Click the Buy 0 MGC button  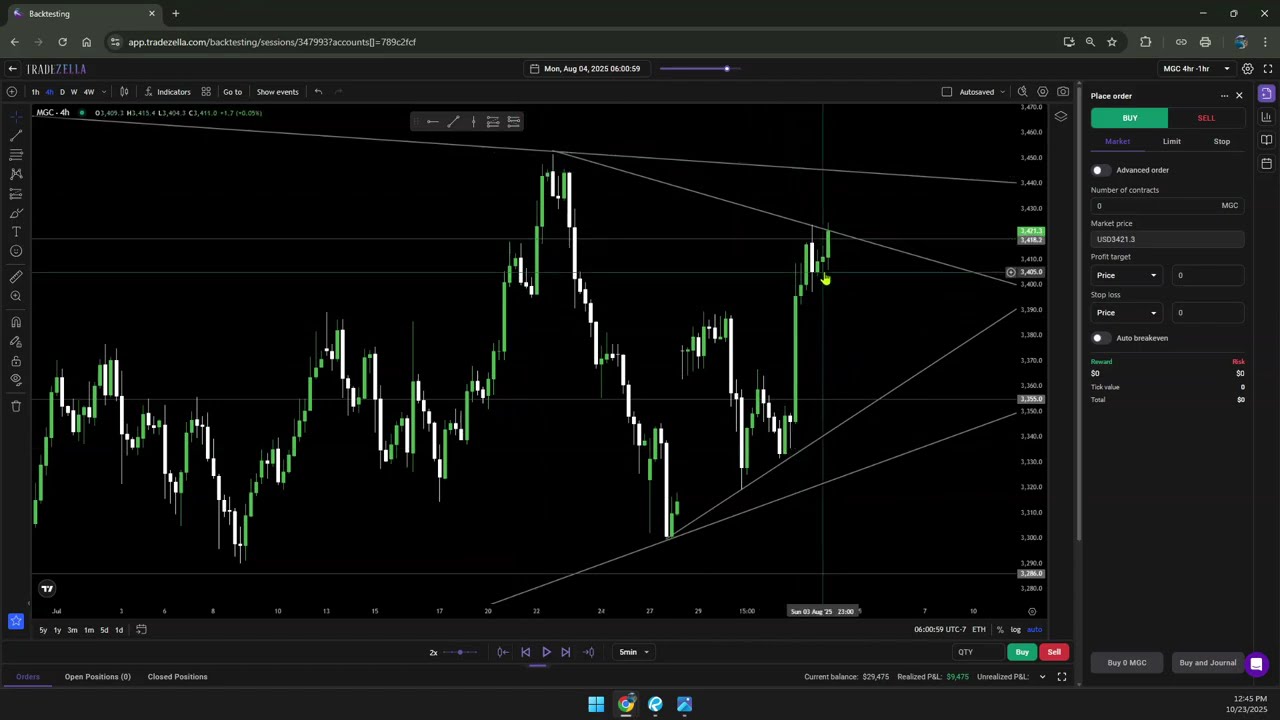(1127, 663)
